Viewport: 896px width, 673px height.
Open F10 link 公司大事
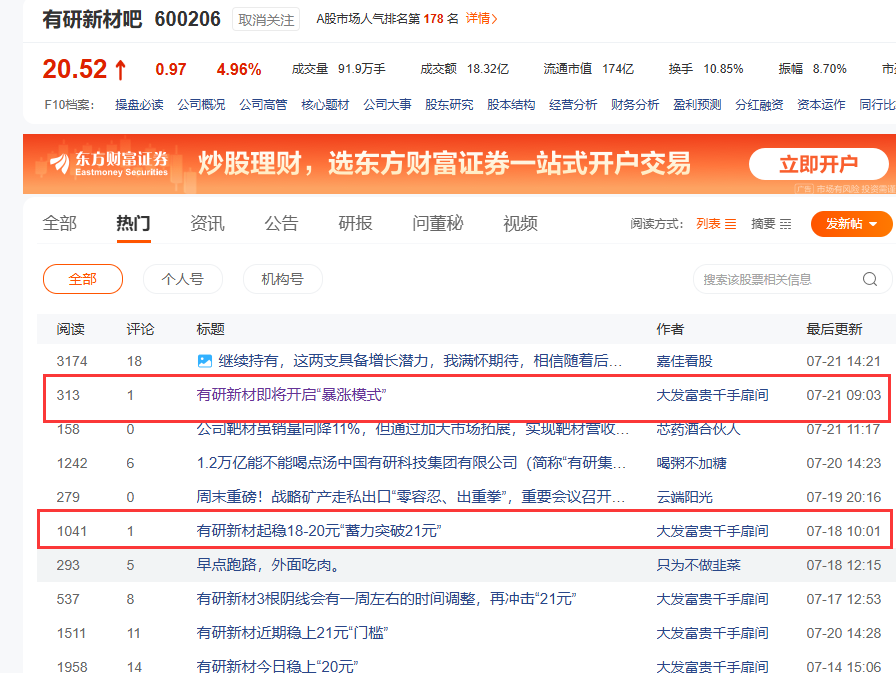(387, 105)
